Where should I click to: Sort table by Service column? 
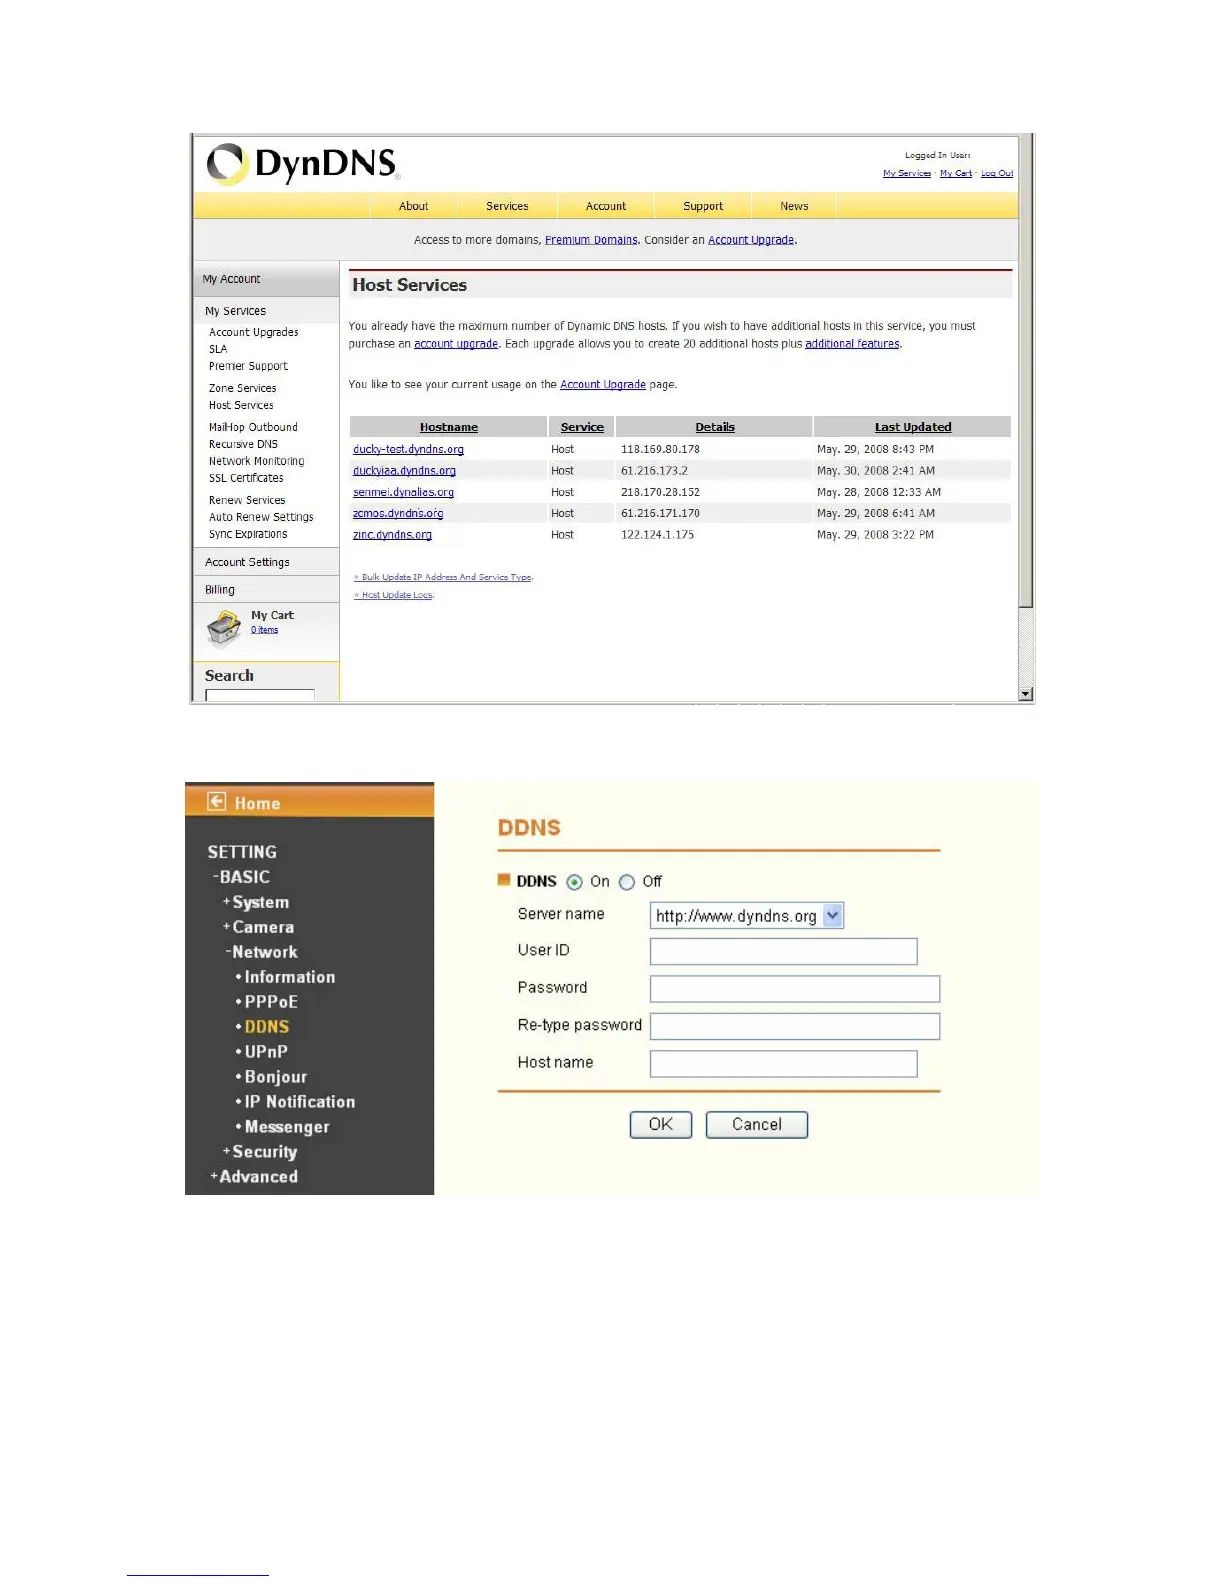click(582, 427)
